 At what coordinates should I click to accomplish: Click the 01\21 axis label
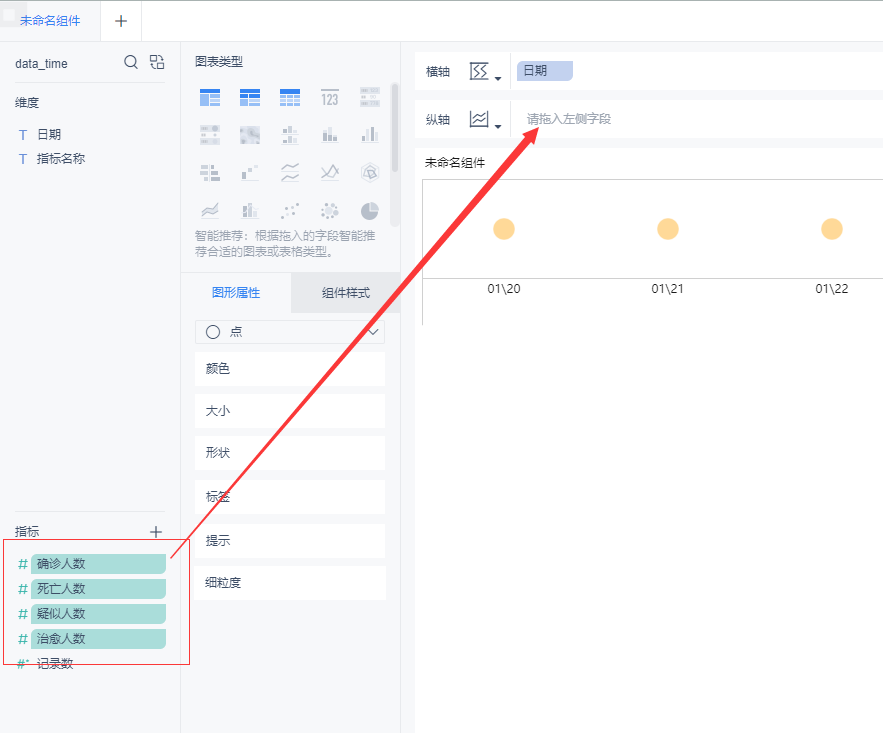click(x=667, y=289)
